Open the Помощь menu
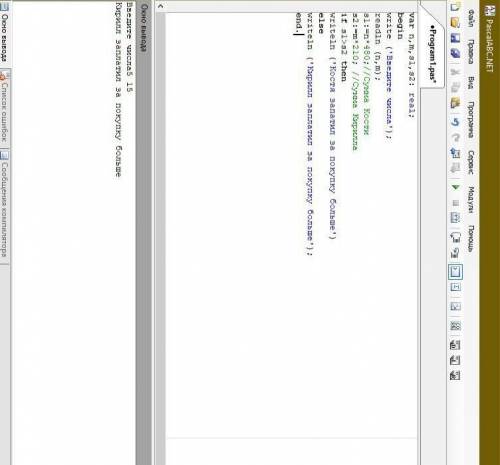500x465 pixels. pos(470,238)
